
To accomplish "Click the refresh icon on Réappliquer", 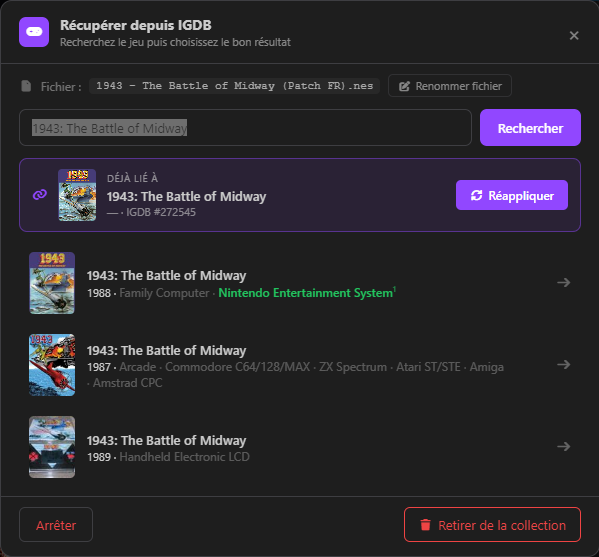I will click(476, 195).
